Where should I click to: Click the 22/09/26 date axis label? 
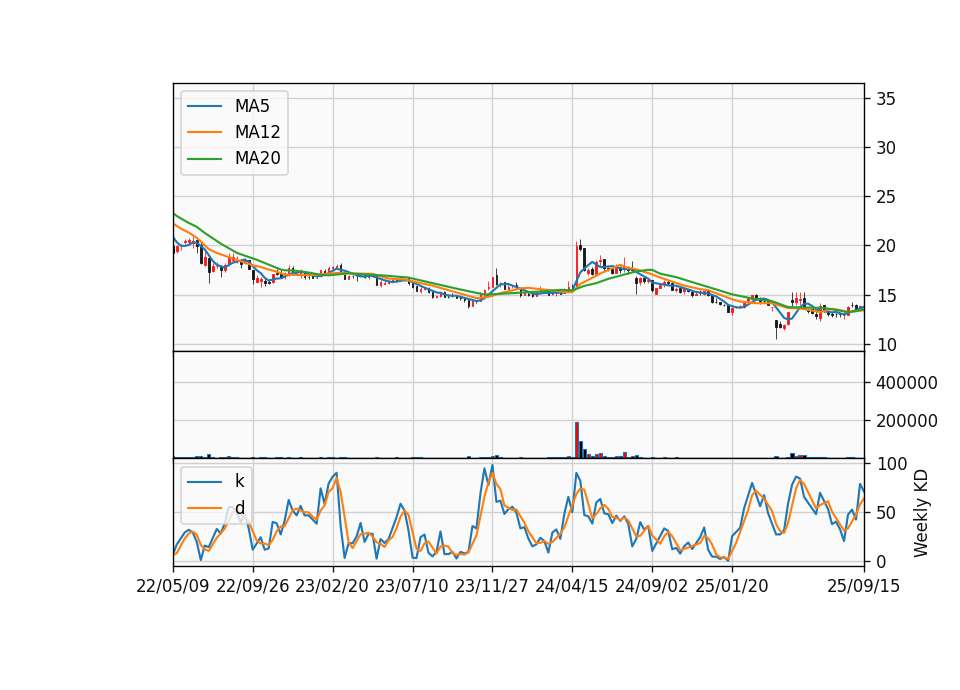[253, 586]
